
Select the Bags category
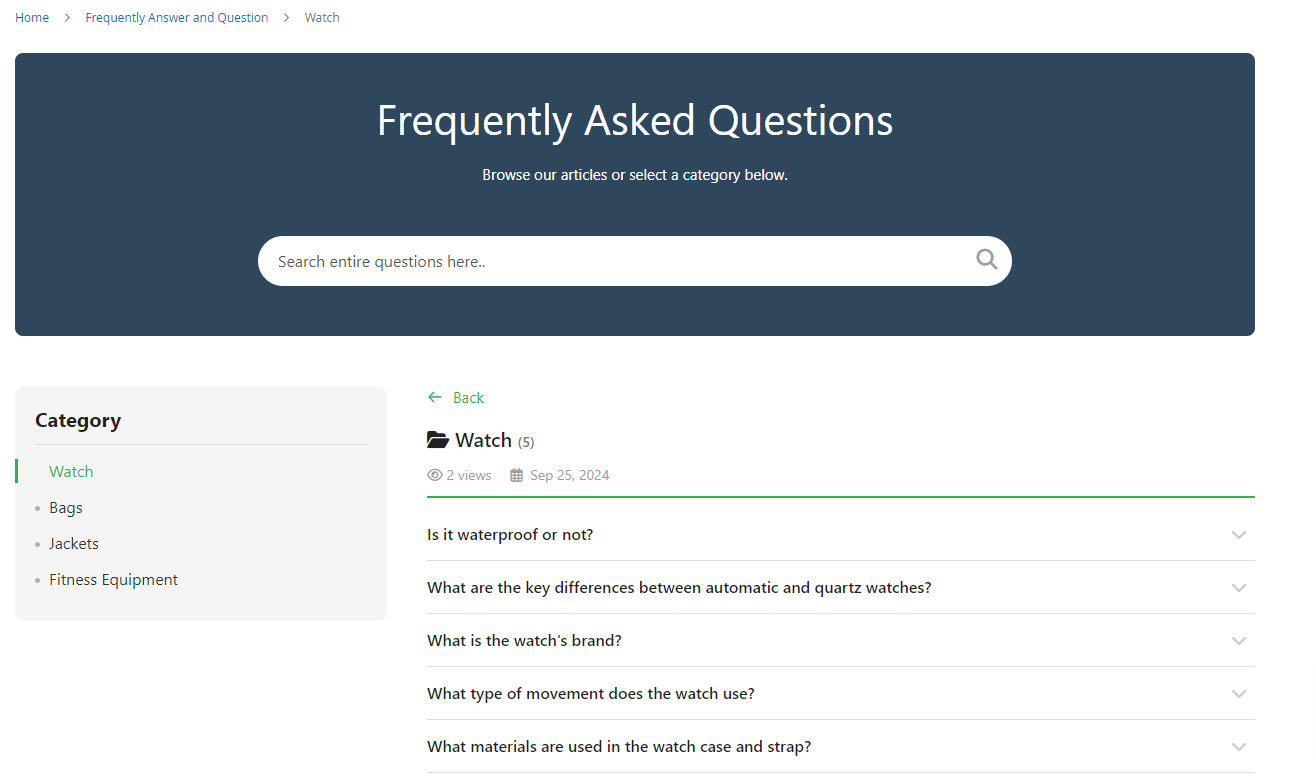66,507
